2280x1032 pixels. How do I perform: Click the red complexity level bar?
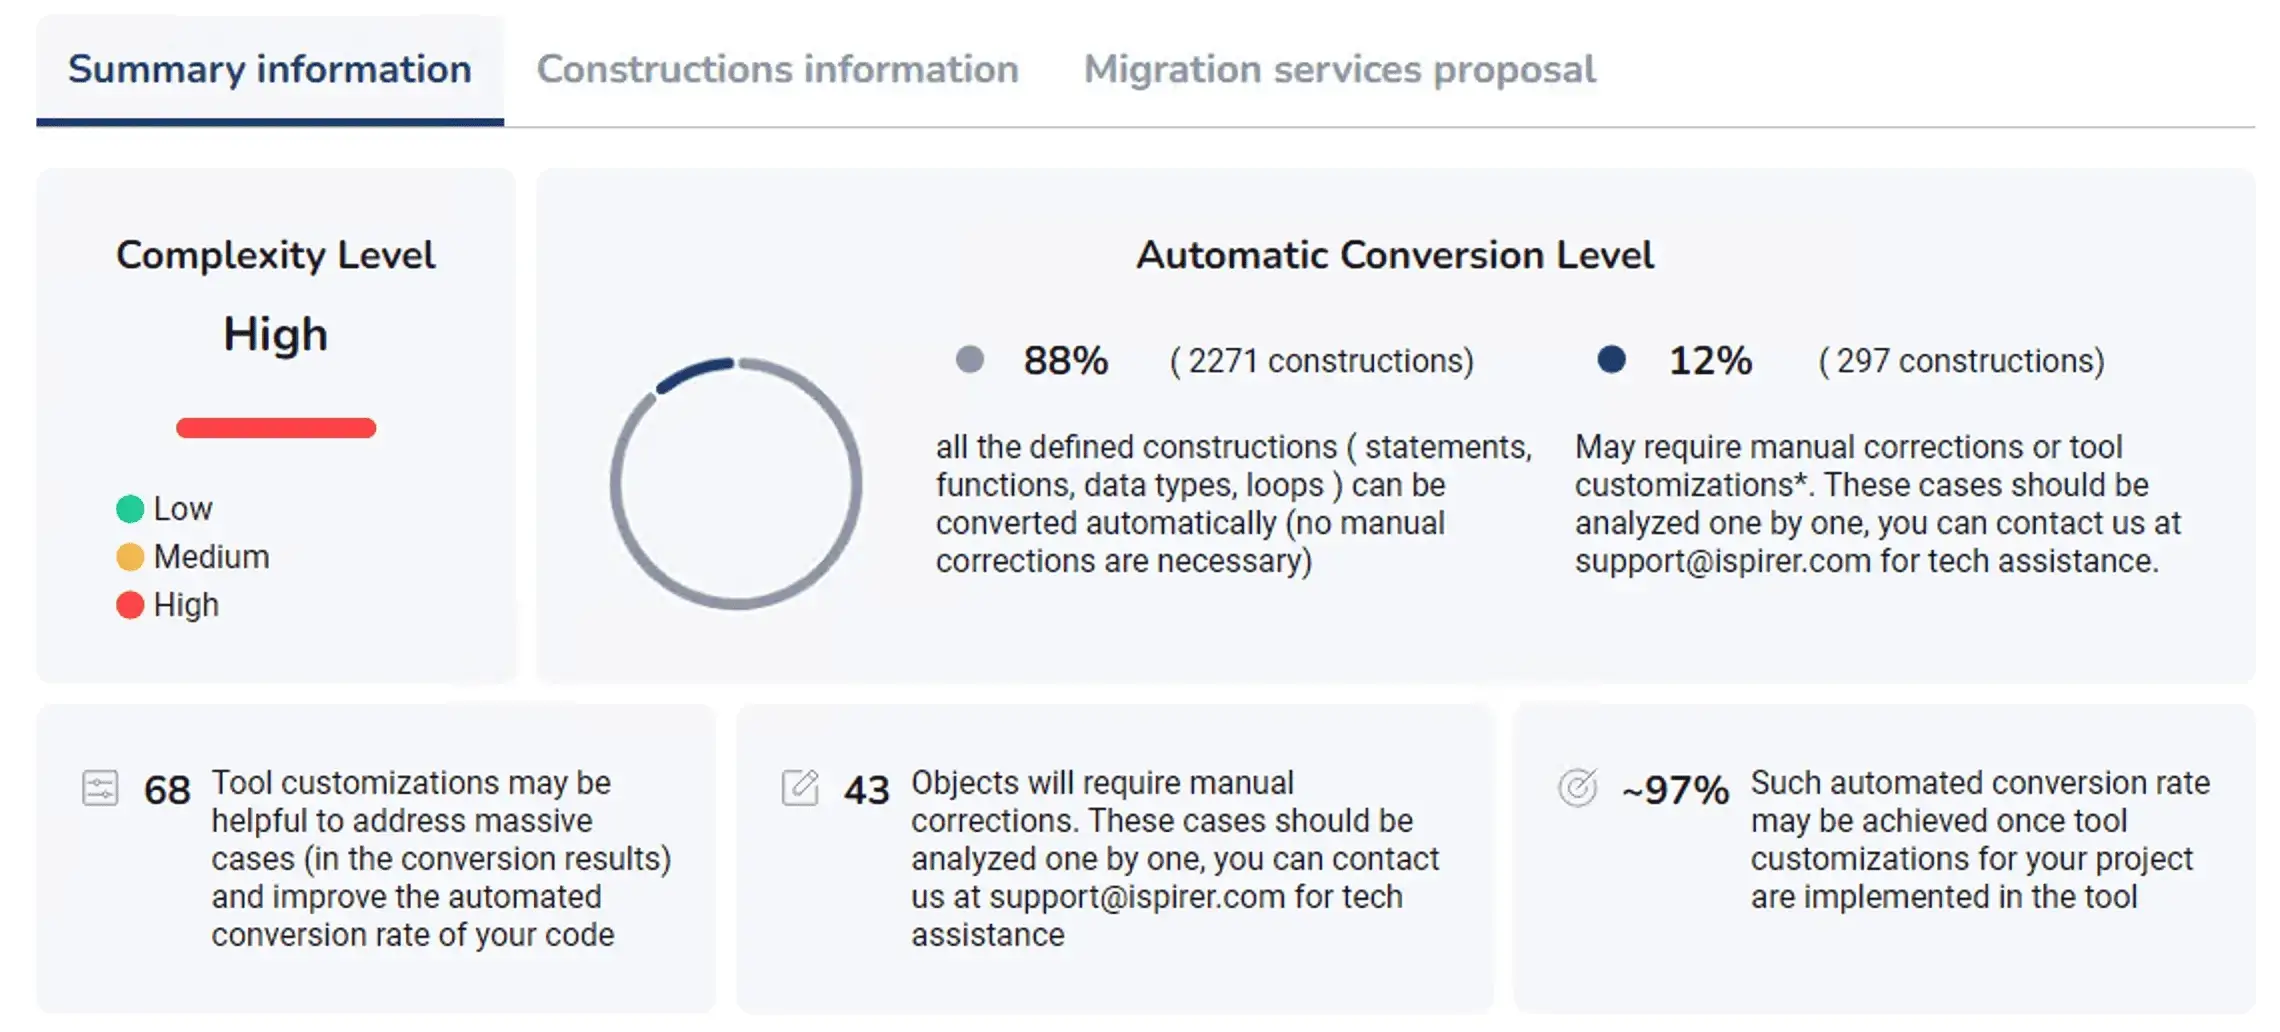(x=276, y=428)
